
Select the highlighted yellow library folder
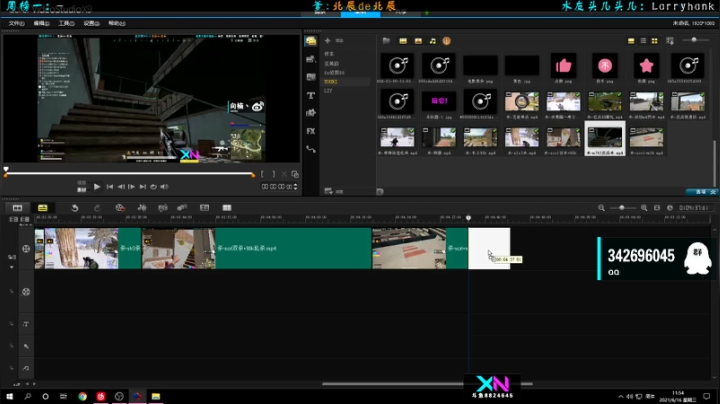point(345,82)
